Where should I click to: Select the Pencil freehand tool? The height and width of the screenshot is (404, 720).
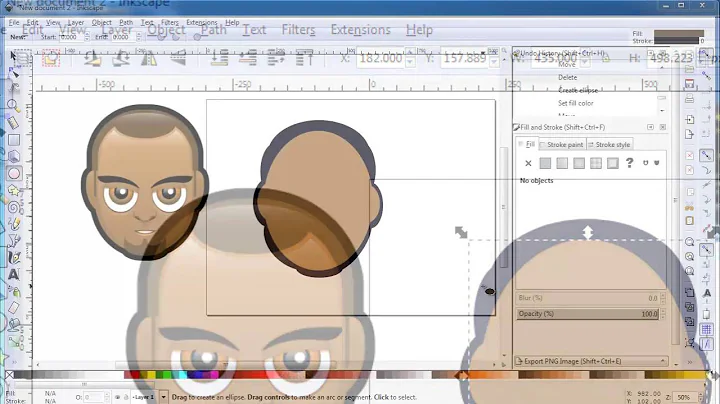(x=14, y=224)
